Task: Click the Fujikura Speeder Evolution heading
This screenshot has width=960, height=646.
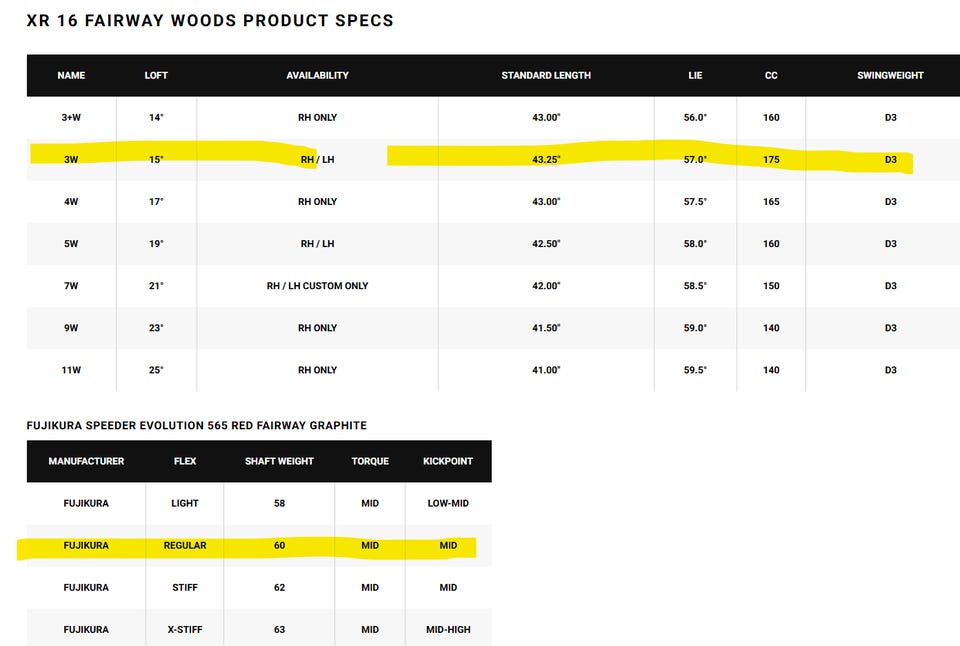Action: pyautogui.click(x=197, y=426)
